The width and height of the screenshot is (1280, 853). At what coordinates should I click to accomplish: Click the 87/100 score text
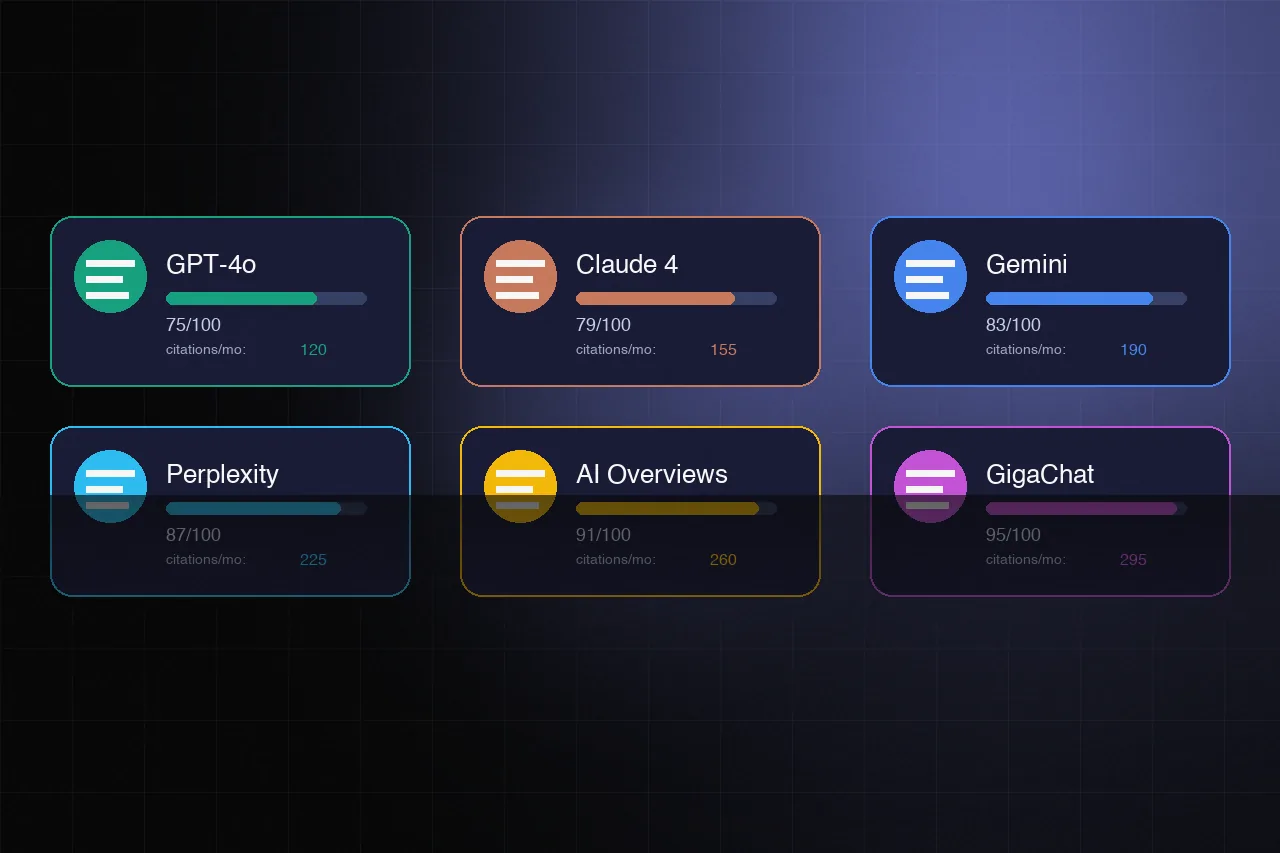tap(193, 535)
